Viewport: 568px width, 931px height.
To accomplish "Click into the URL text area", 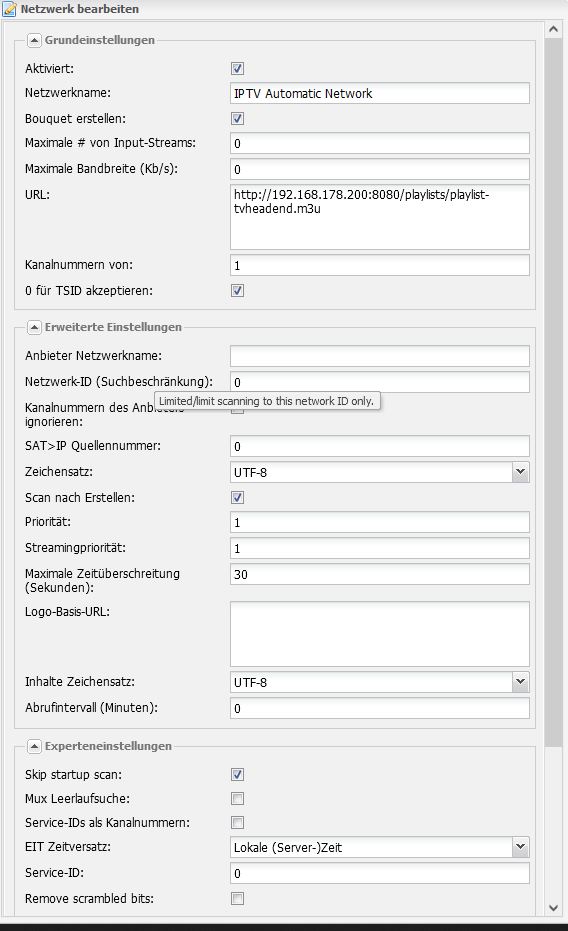I will 379,217.
